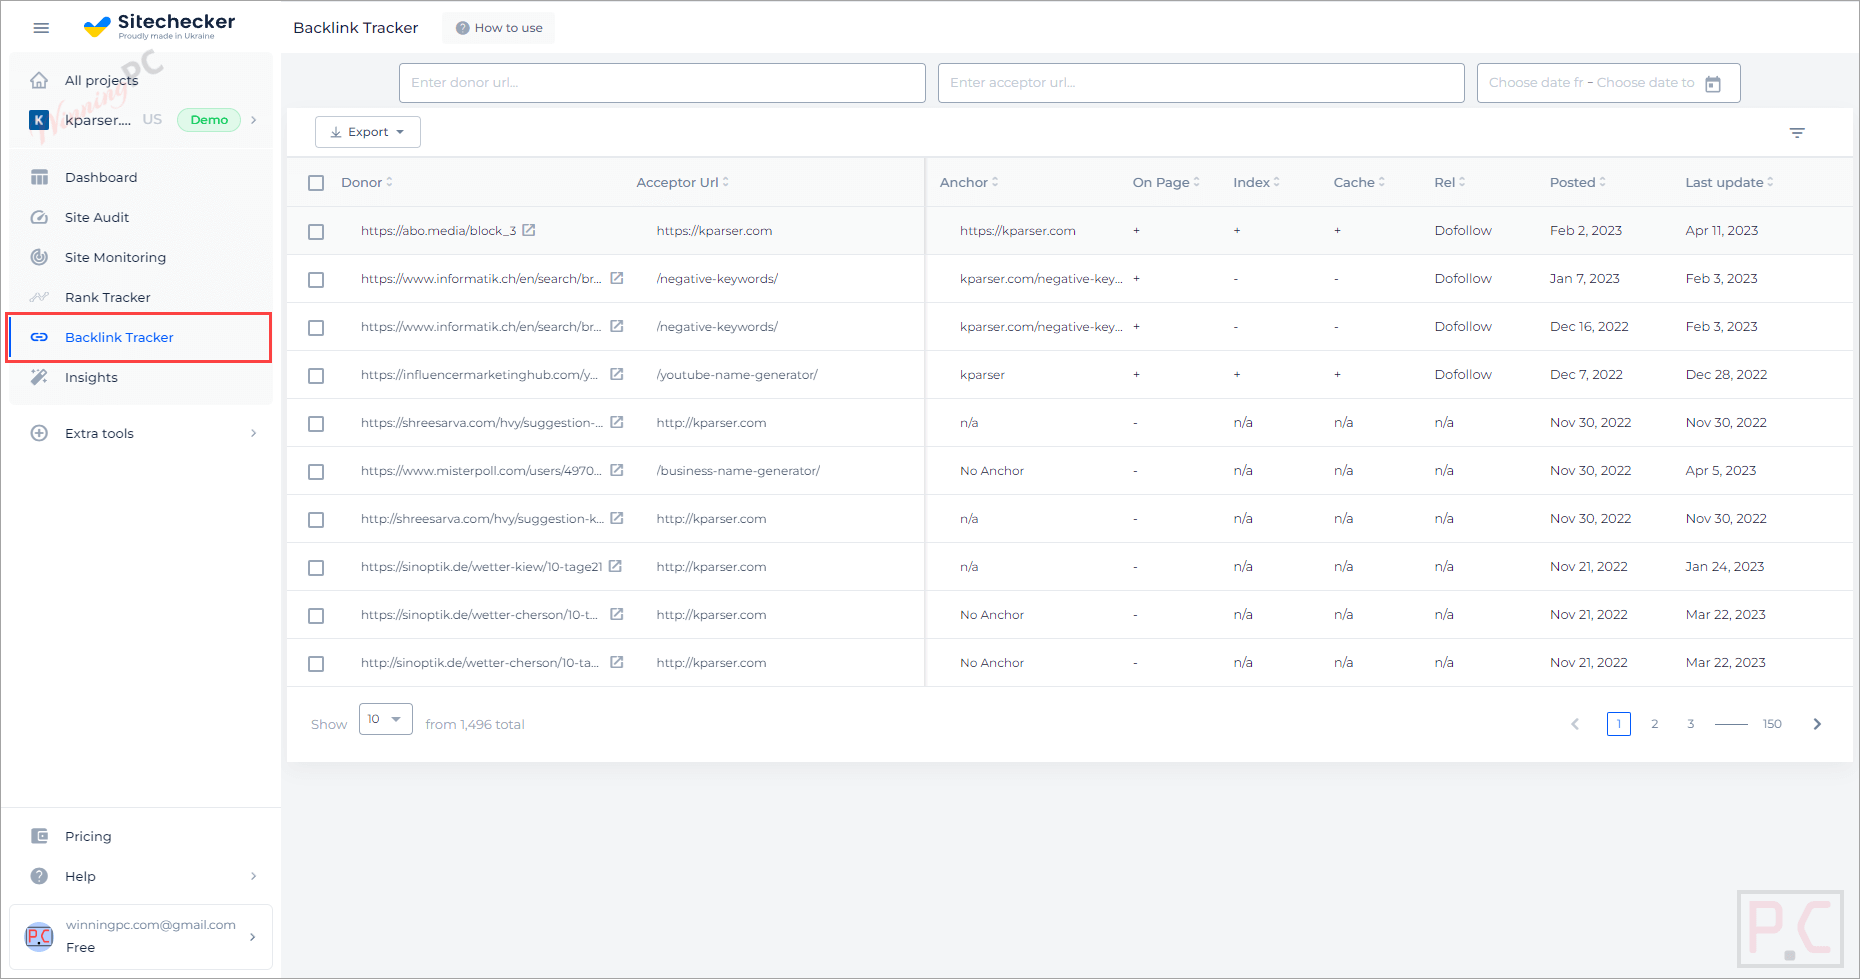1860x979 pixels.
Task: Click the date range input field
Action: click(x=1608, y=83)
